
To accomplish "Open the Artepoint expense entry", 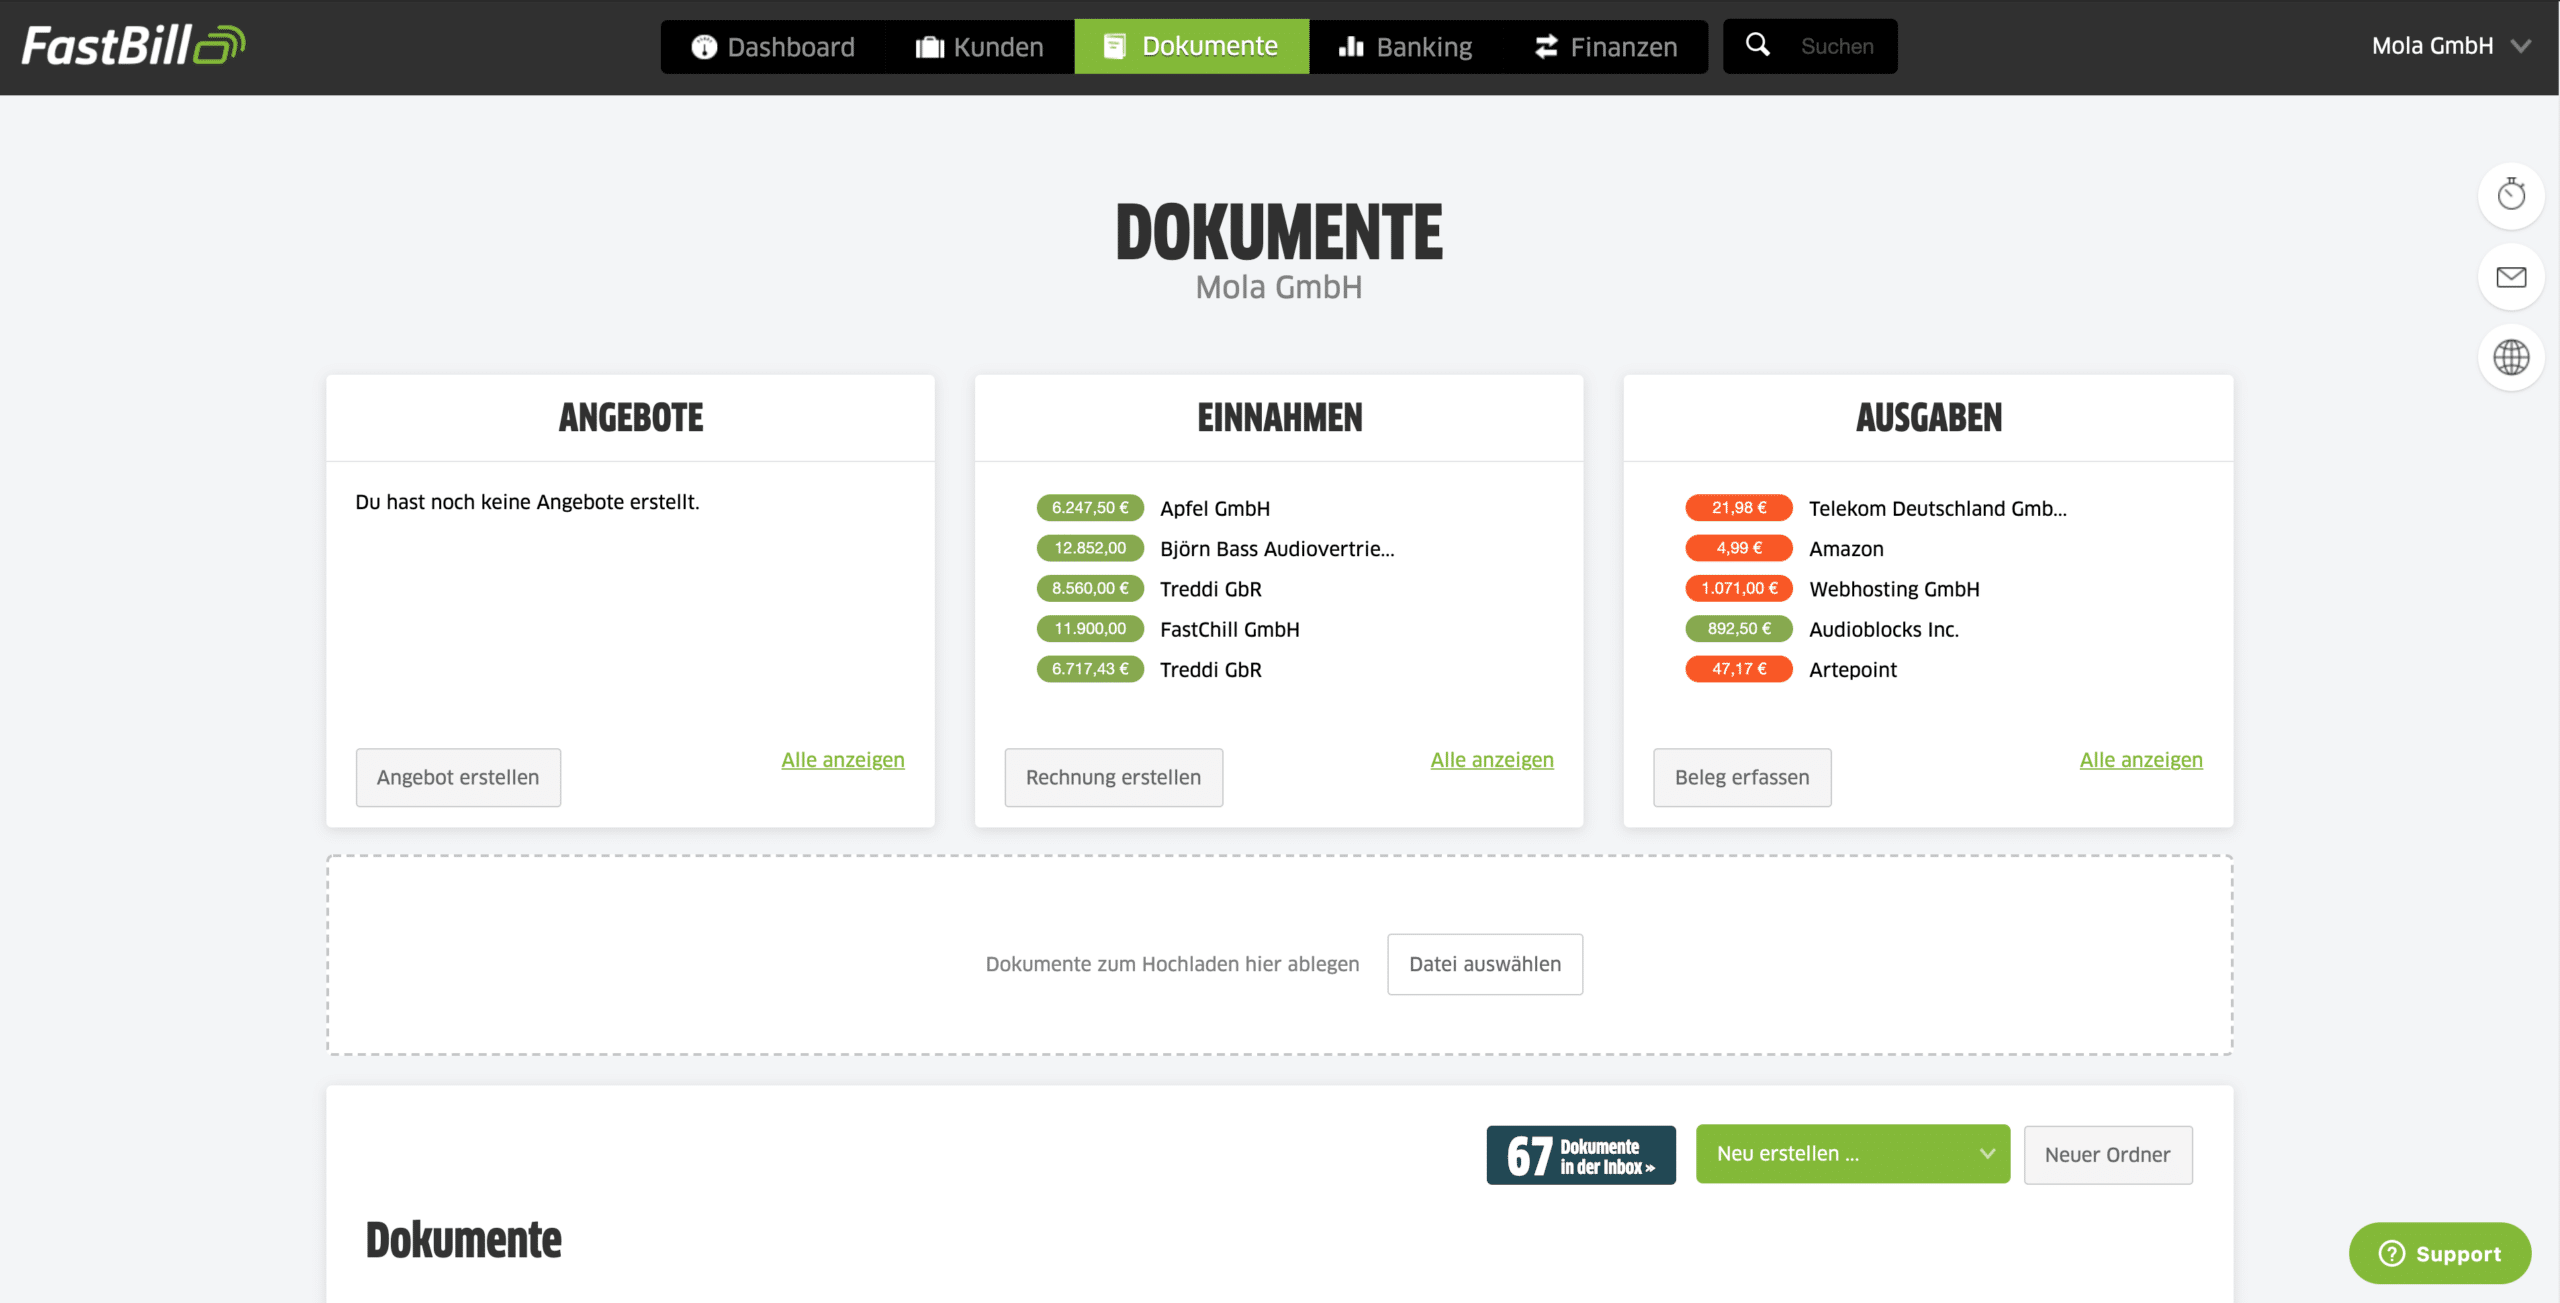I will click(1853, 670).
